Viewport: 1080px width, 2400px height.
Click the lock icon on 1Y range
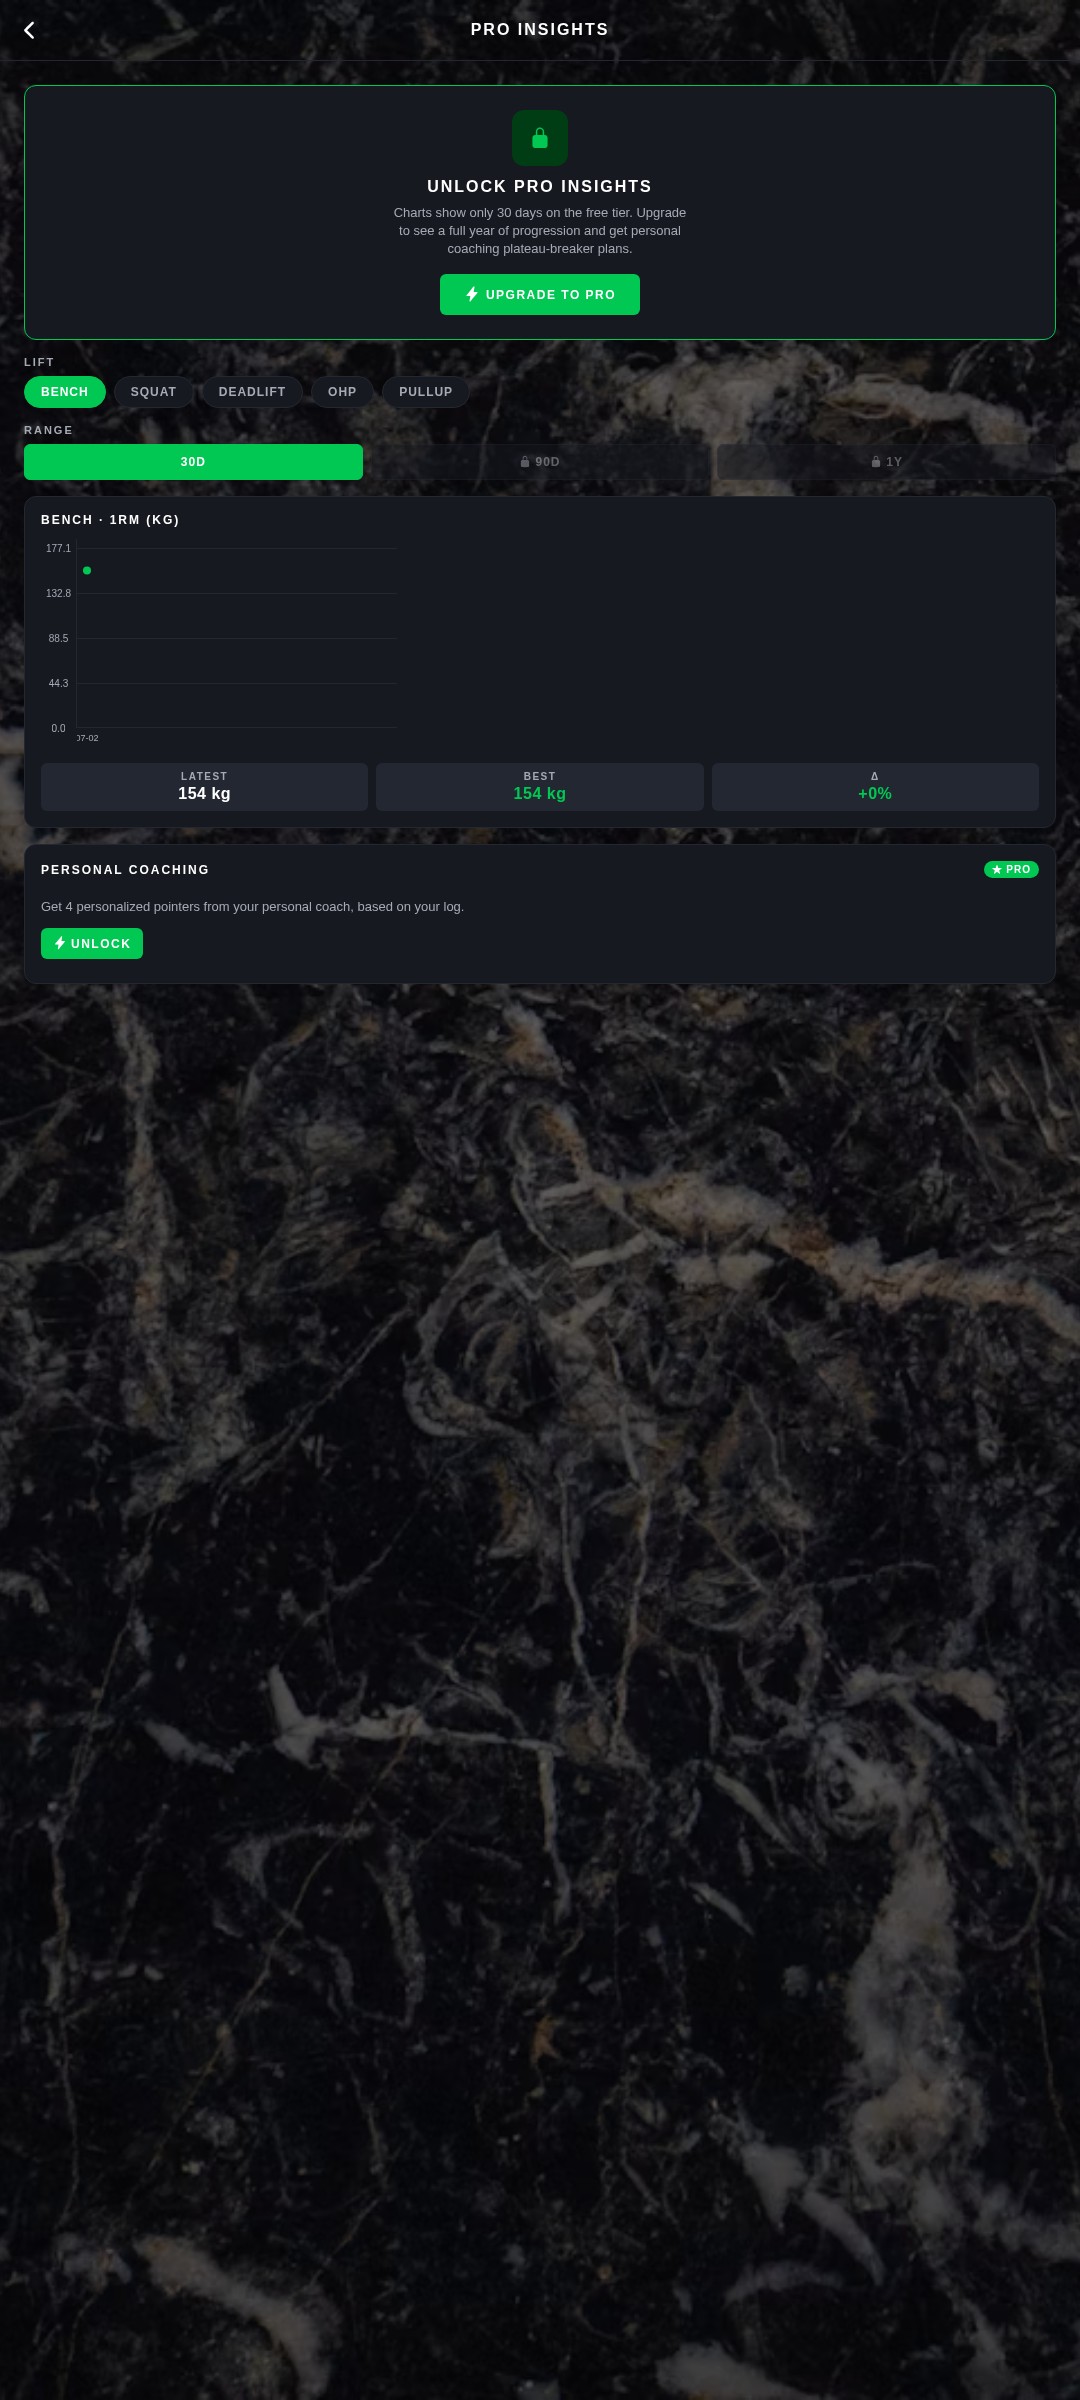point(876,462)
